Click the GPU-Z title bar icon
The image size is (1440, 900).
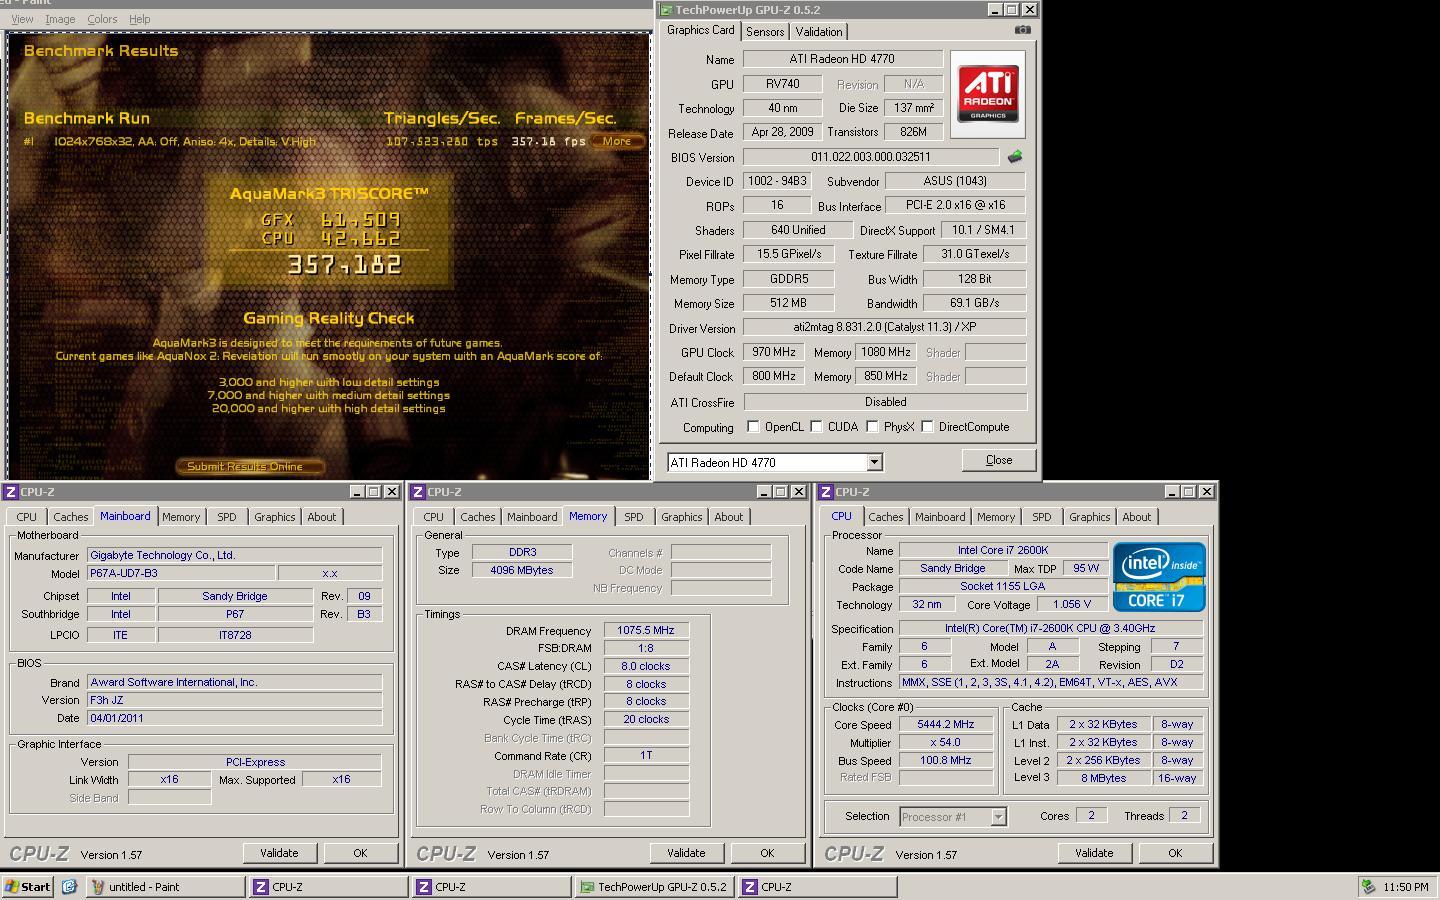[666, 10]
